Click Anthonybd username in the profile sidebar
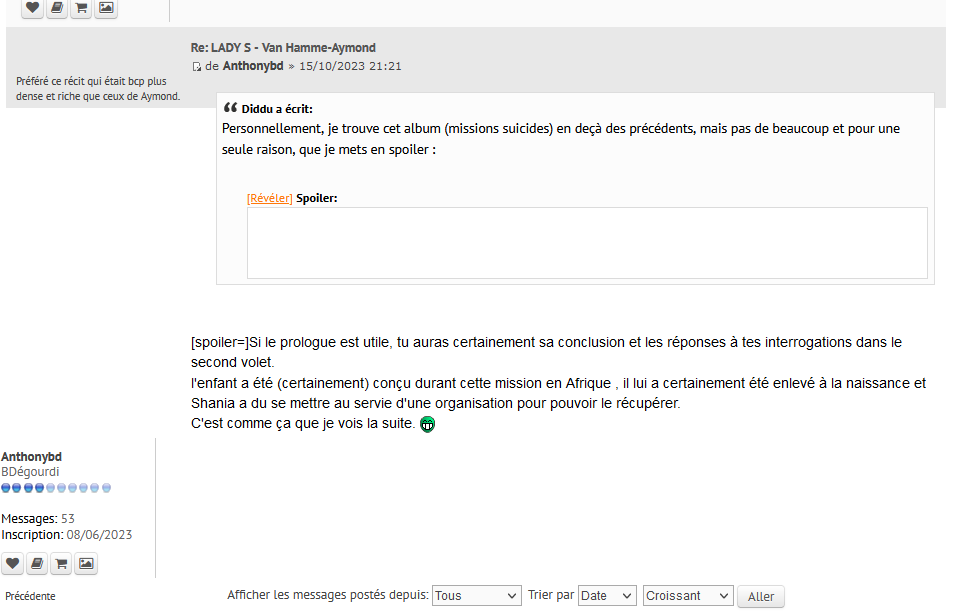 (x=31, y=457)
